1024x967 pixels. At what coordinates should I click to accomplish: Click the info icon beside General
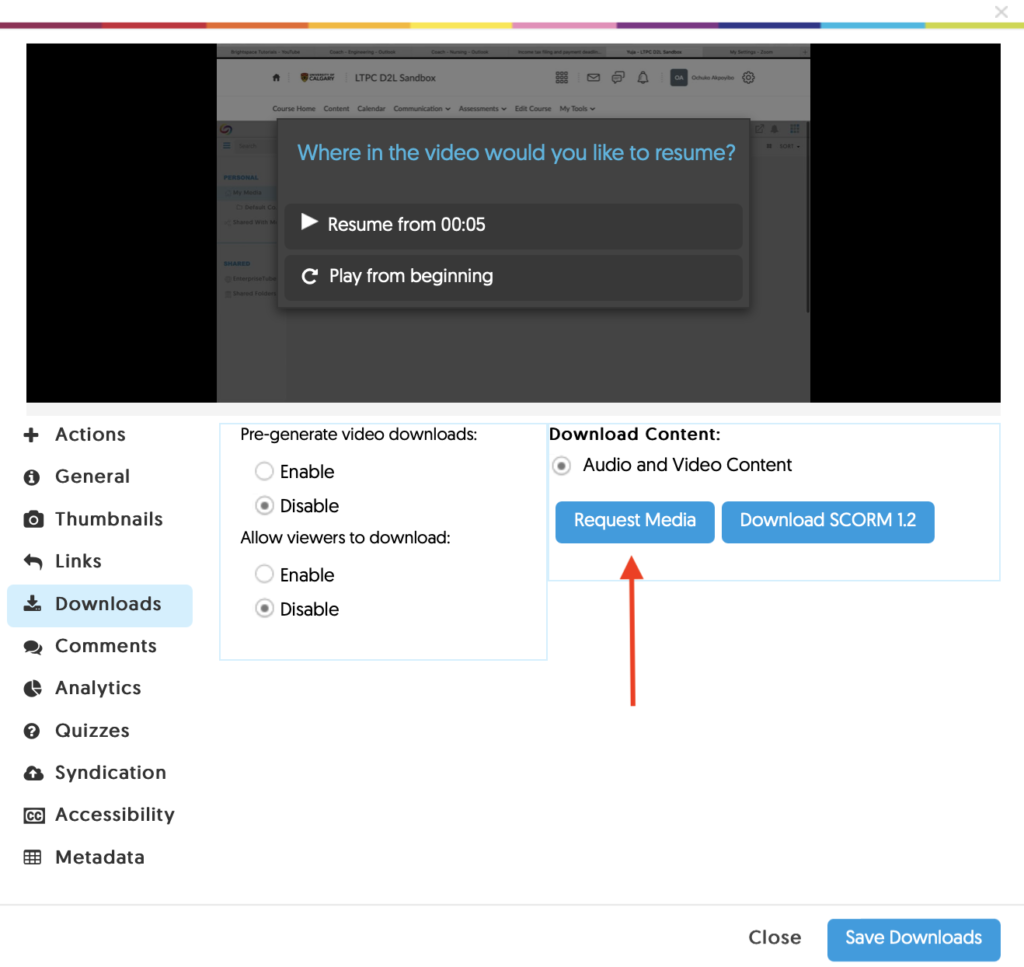(31, 477)
